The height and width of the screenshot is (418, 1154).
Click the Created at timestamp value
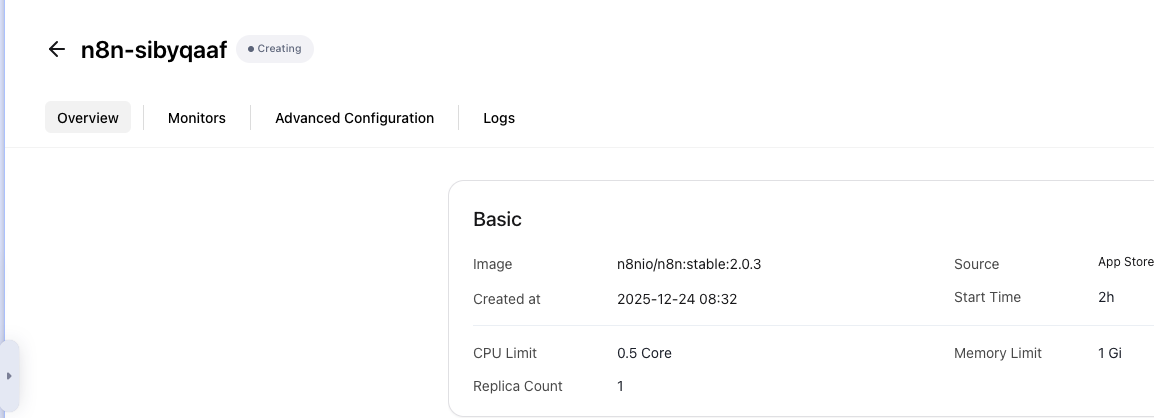click(x=677, y=299)
